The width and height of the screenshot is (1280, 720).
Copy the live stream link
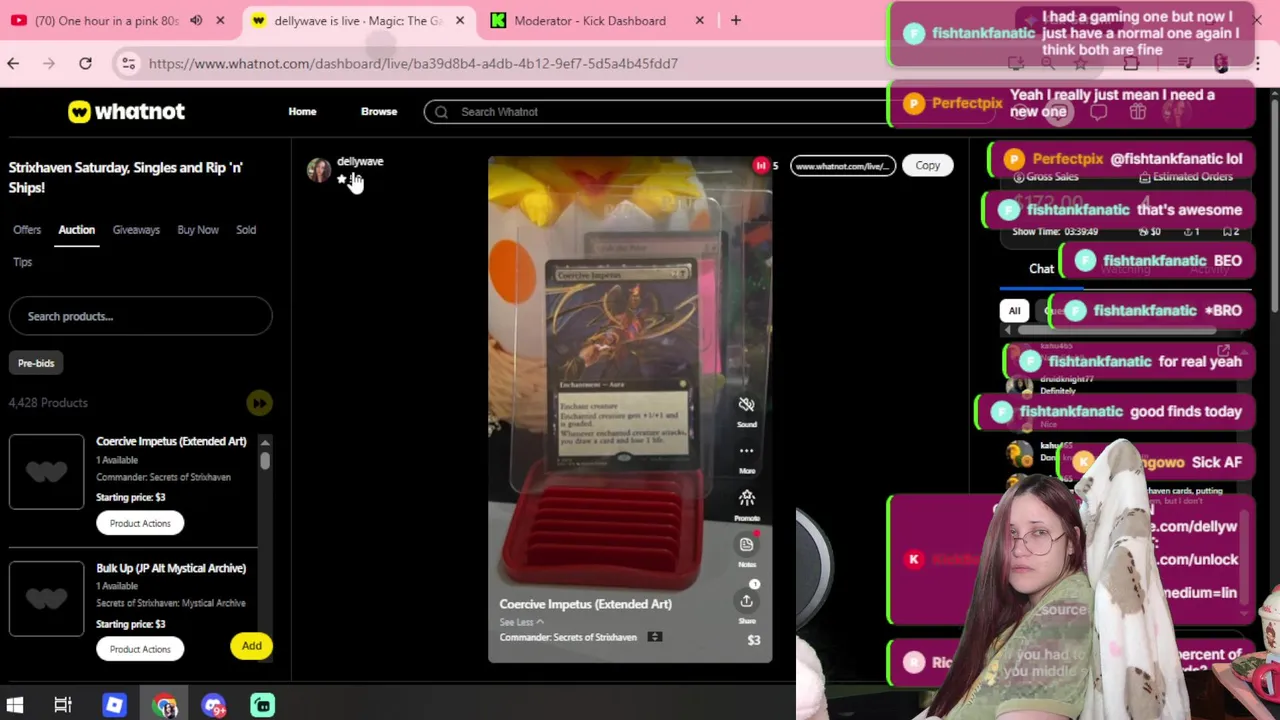[927, 166]
